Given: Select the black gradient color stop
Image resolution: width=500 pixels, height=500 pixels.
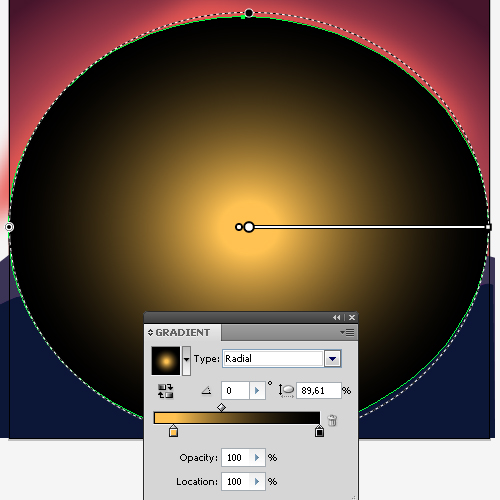Looking at the screenshot, I should (x=319, y=431).
